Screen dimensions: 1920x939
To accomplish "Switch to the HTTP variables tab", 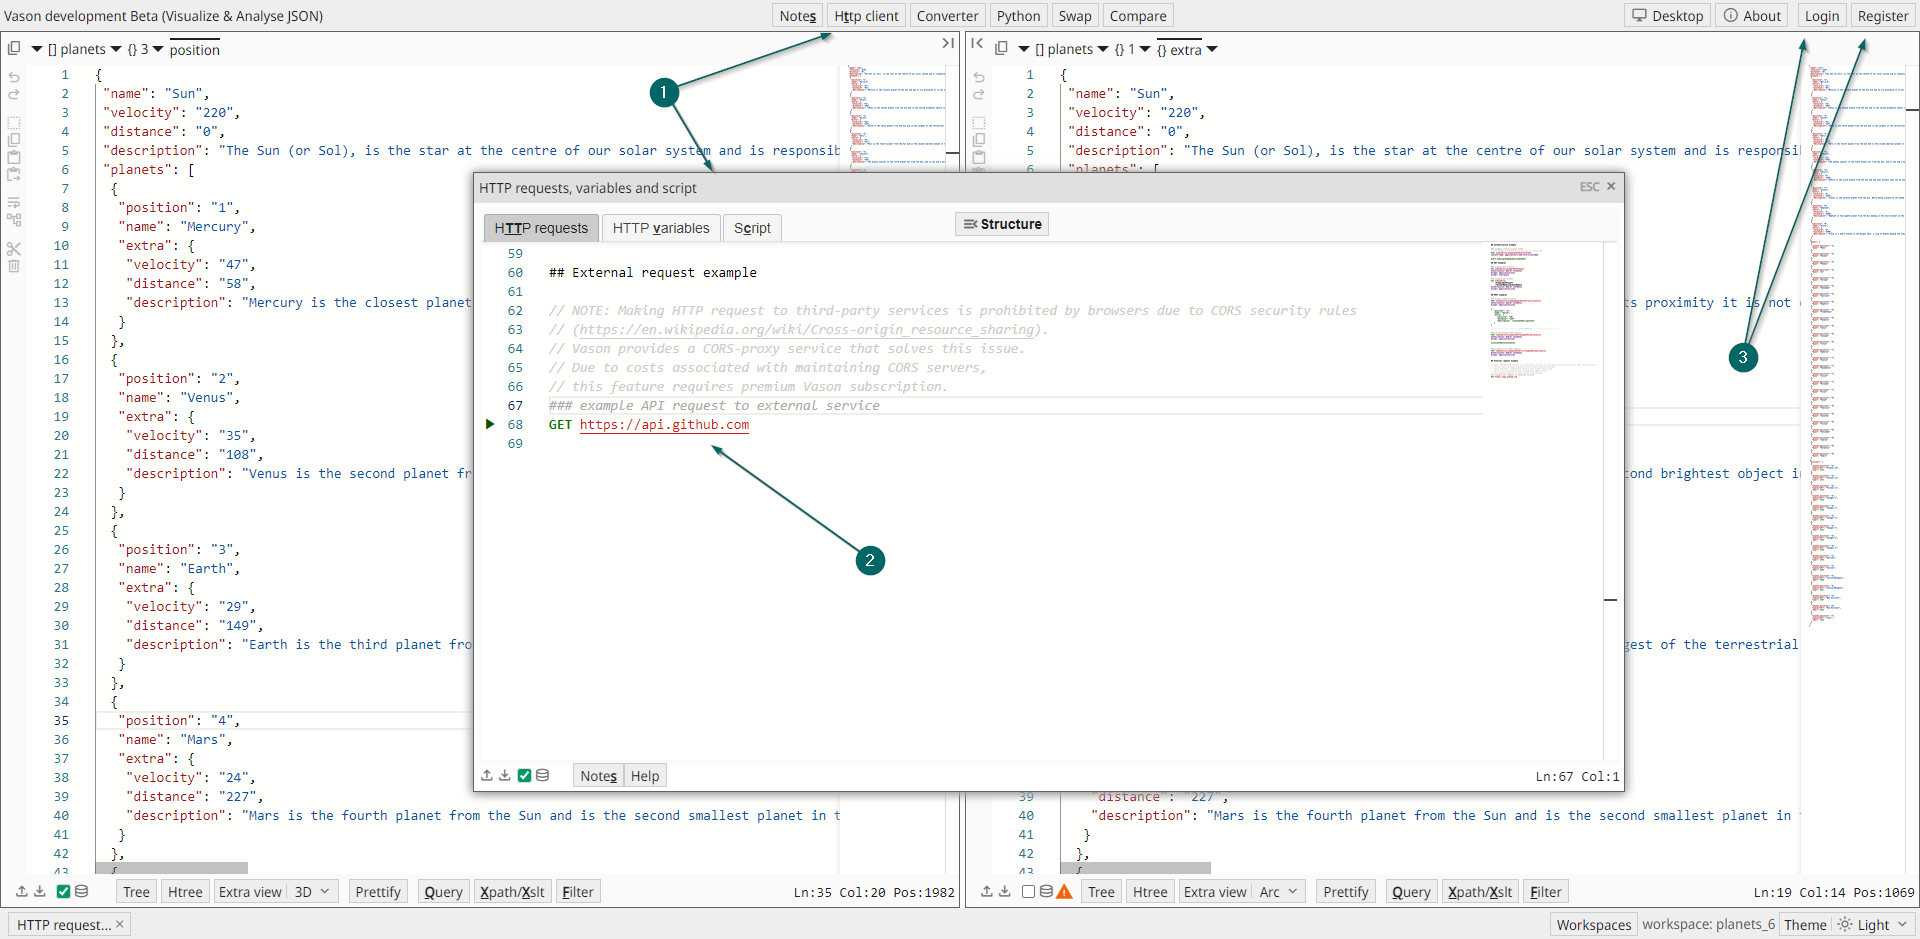I will 661,228.
